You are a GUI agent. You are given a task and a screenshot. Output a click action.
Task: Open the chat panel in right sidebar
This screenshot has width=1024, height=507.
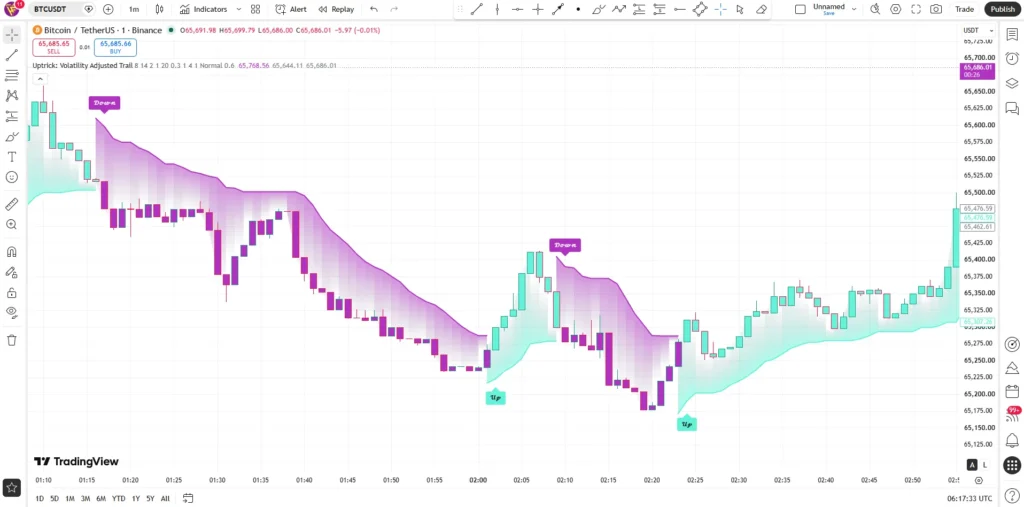[1012, 108]
